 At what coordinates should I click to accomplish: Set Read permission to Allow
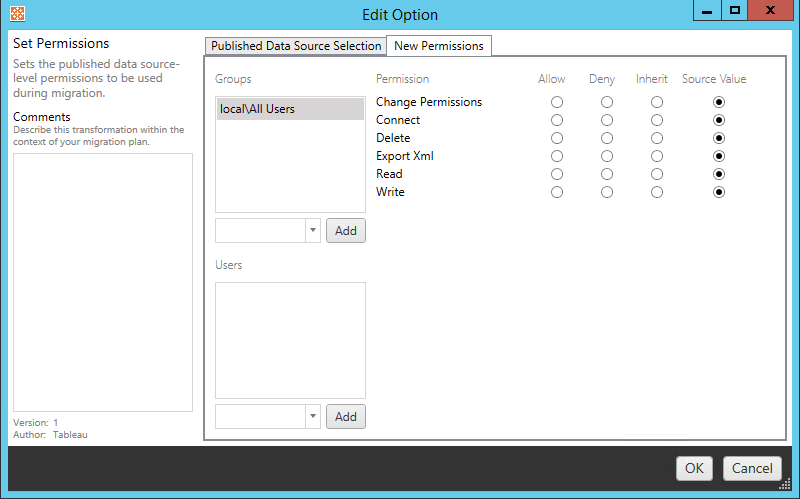[557, 174]
